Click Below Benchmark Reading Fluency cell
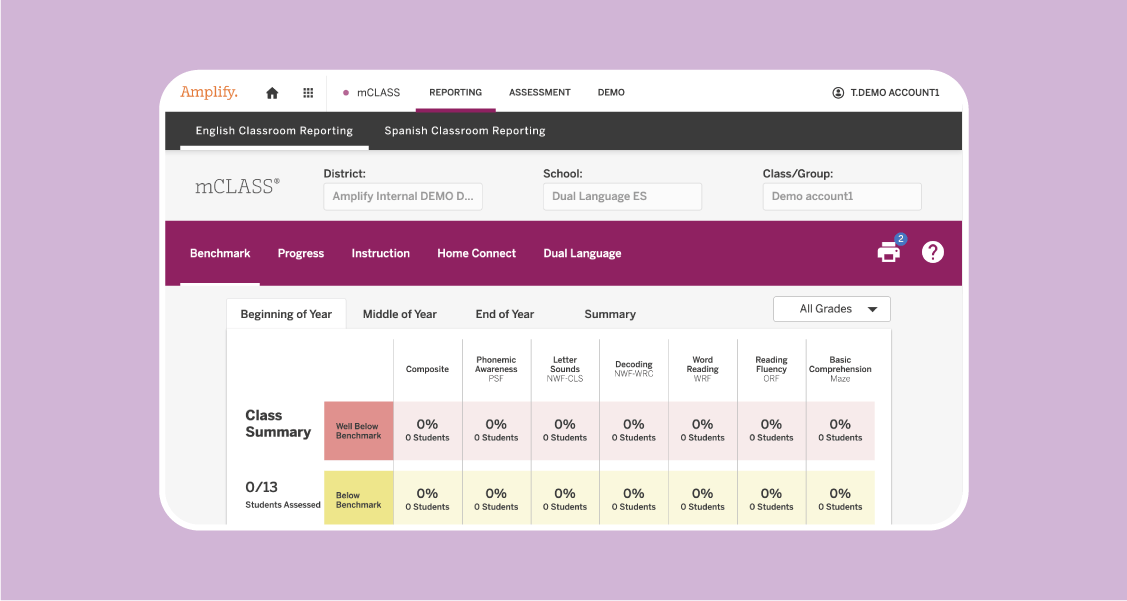Viewport: 1127px width, 601px height. tap(771, 497)
